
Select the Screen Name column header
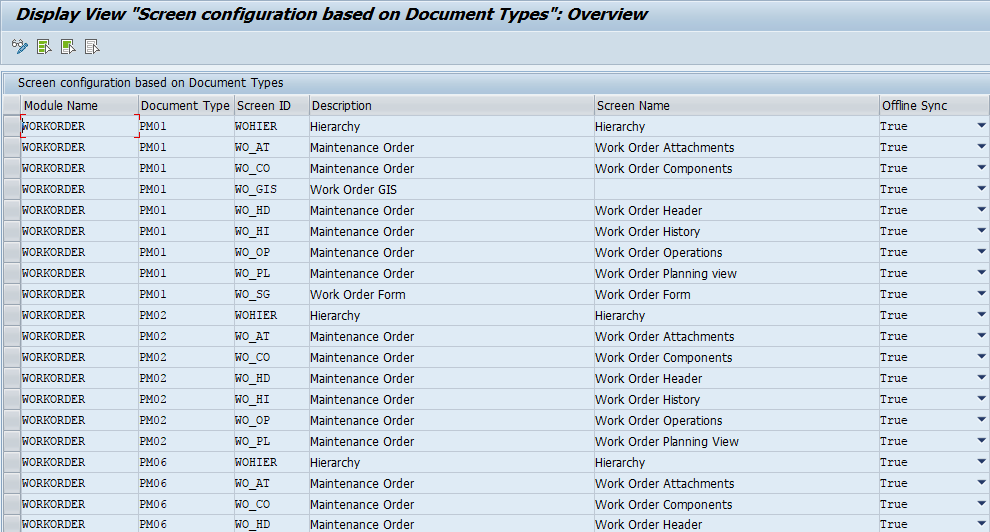click(x=735, y=105)
